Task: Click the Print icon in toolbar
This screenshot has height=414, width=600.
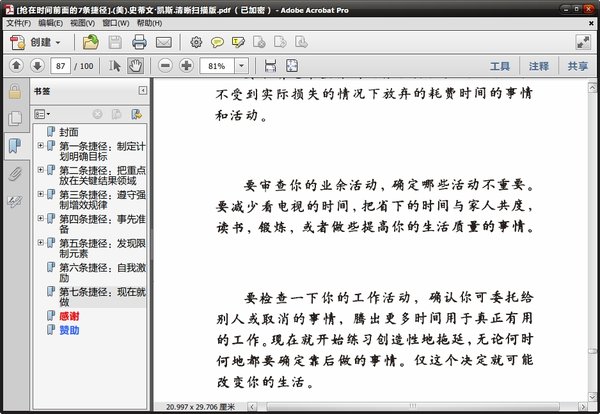Action: [x=139, y=42]
